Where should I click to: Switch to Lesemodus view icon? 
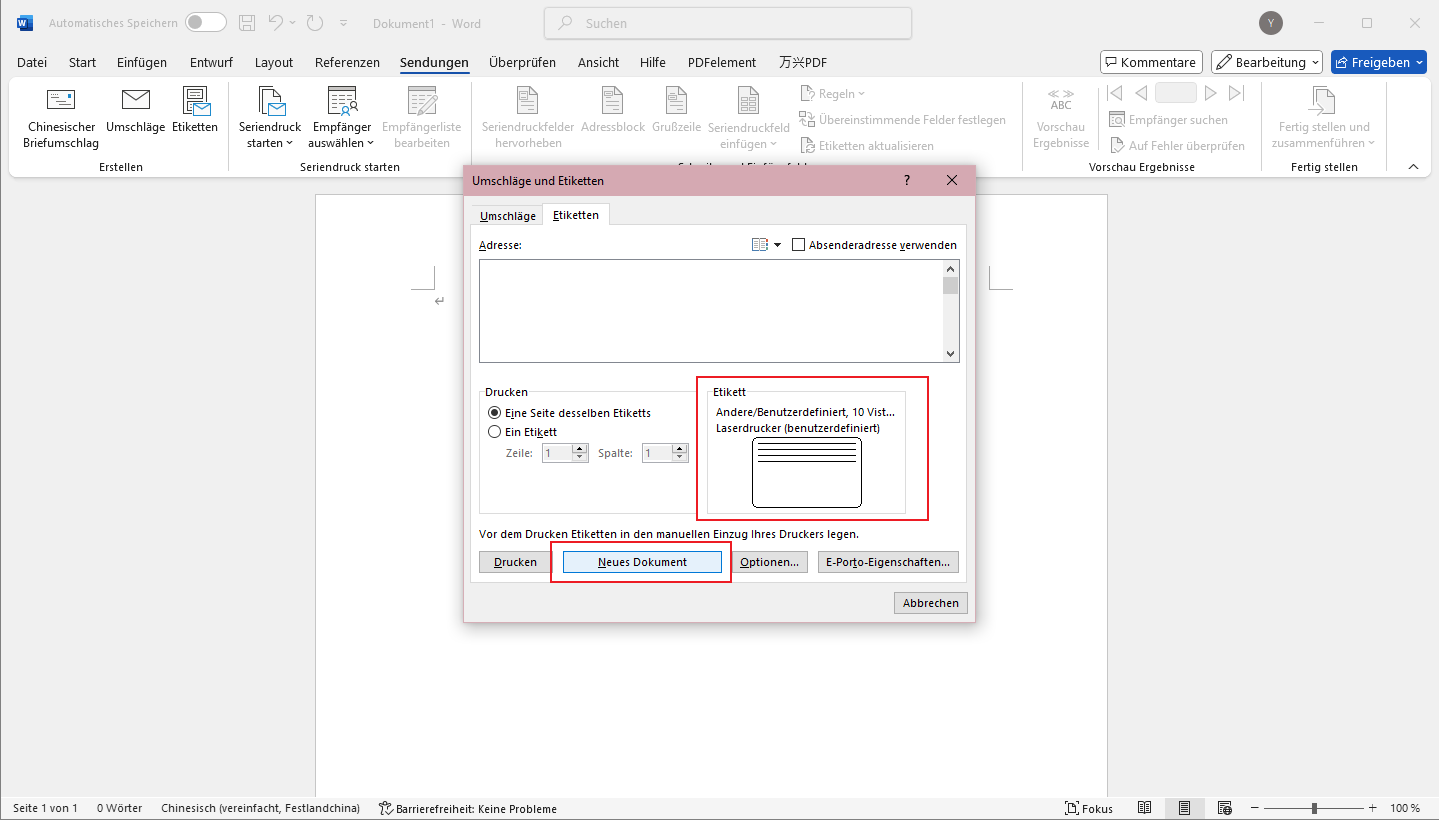tap(1144, 808)
